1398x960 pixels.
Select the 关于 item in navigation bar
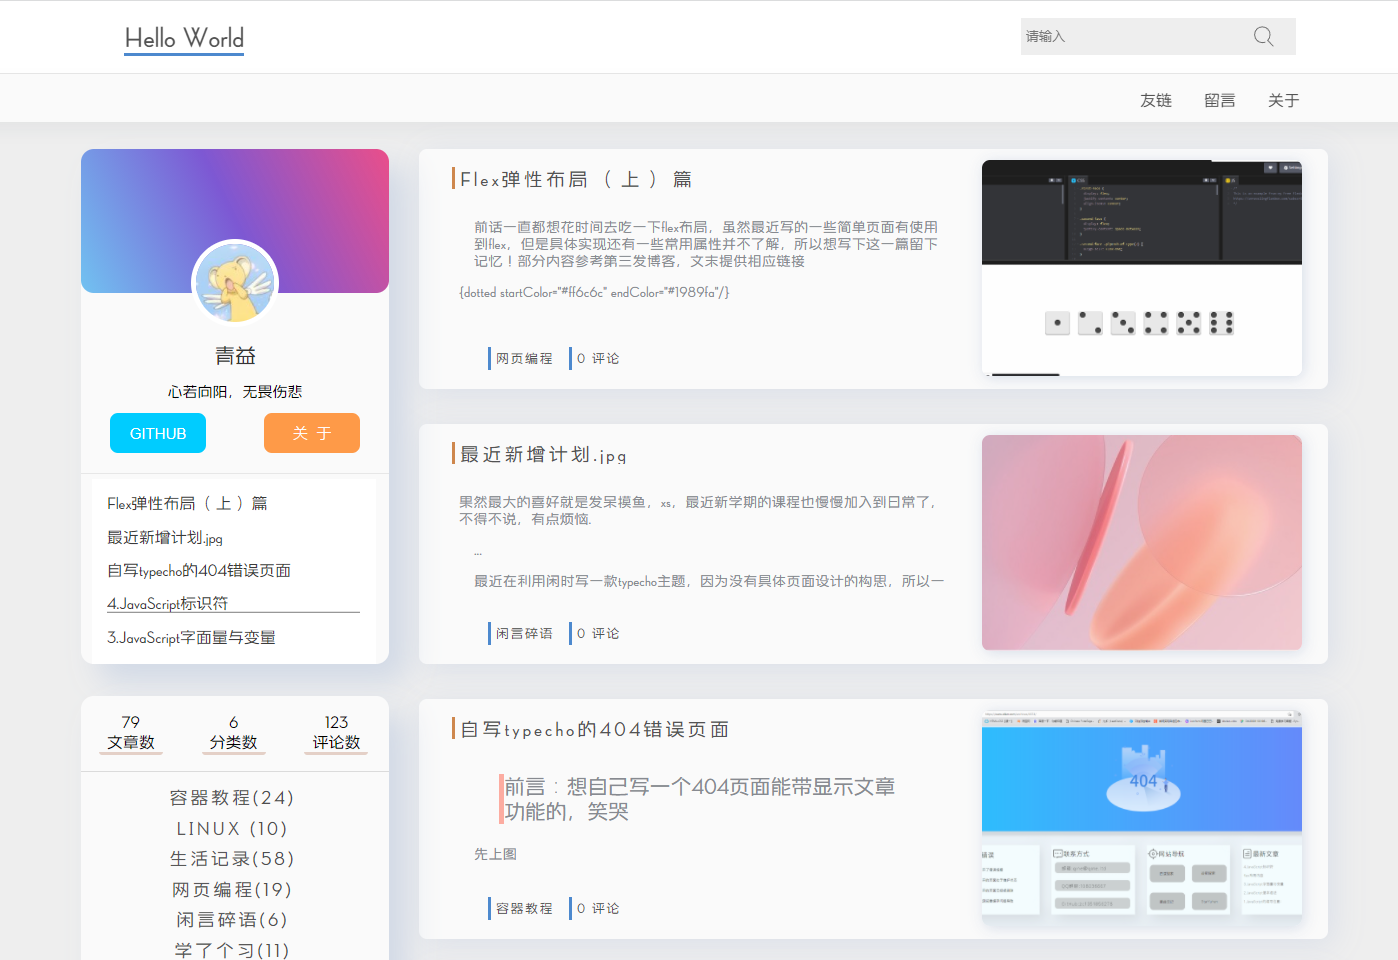click(x=1283, y=100)
